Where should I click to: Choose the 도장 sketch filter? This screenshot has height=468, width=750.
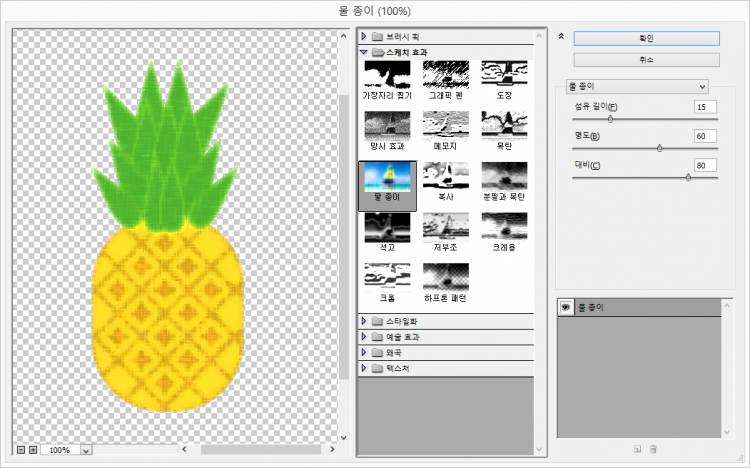(x=505, y=77)
